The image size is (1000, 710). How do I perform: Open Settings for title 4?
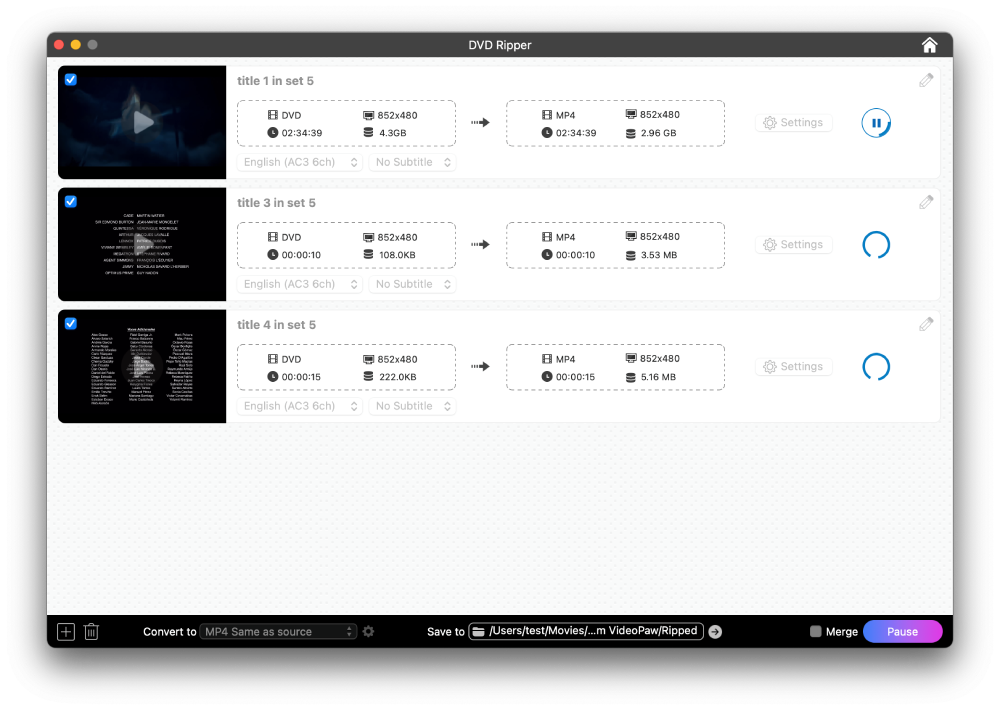(793, 367)
